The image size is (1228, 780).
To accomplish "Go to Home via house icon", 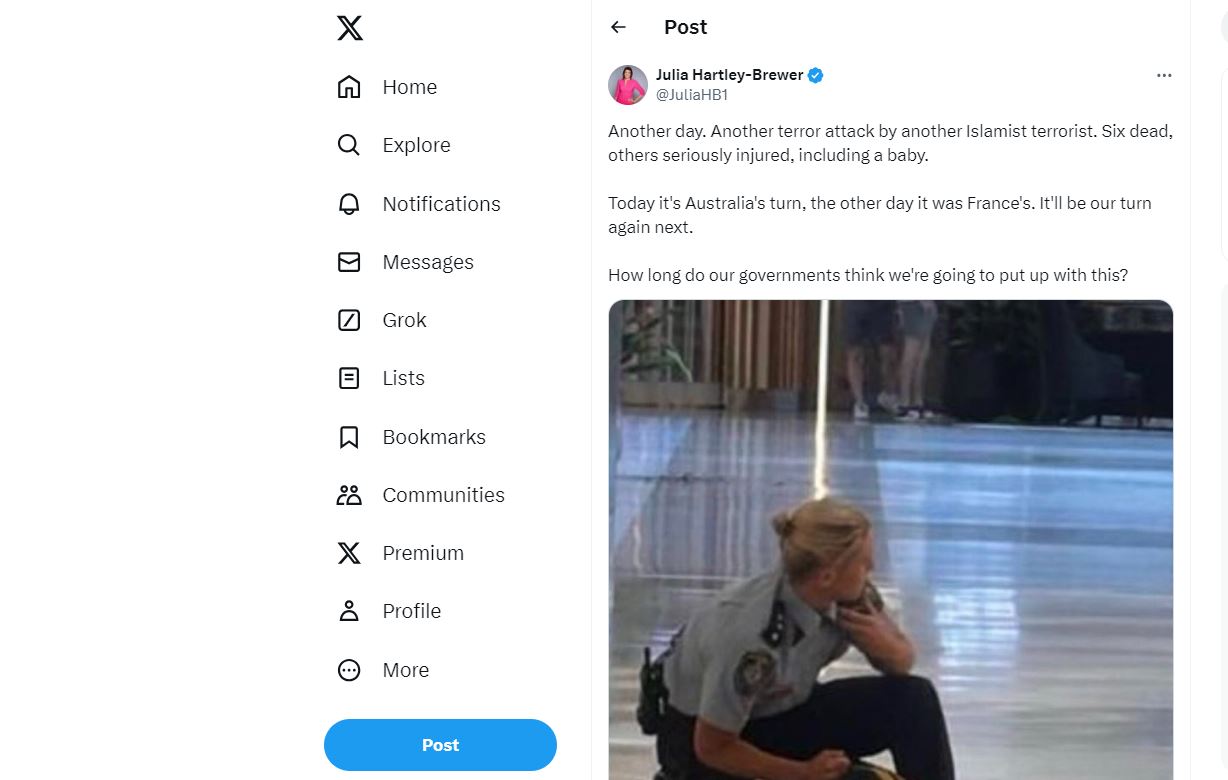I will coord(349,87).
